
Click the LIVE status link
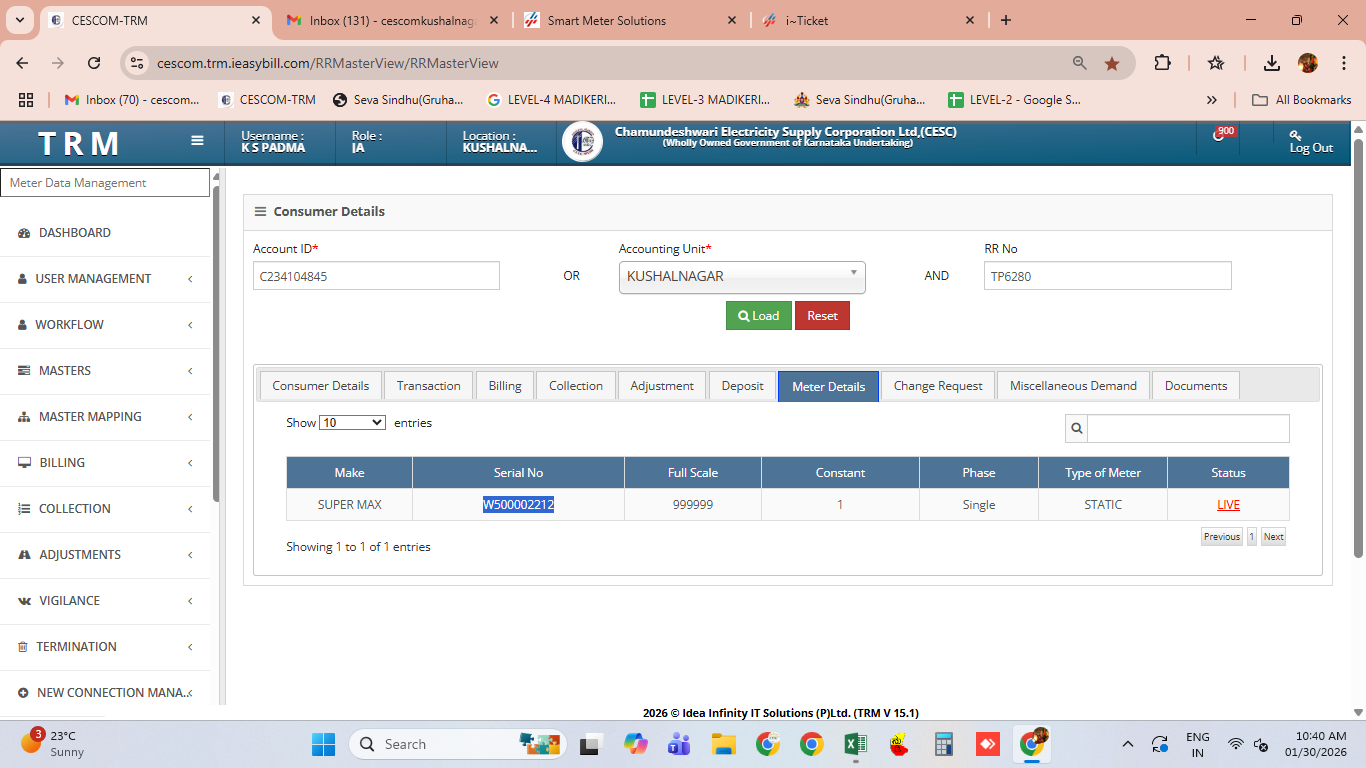pyautogui.click(x=1228, y=505)
